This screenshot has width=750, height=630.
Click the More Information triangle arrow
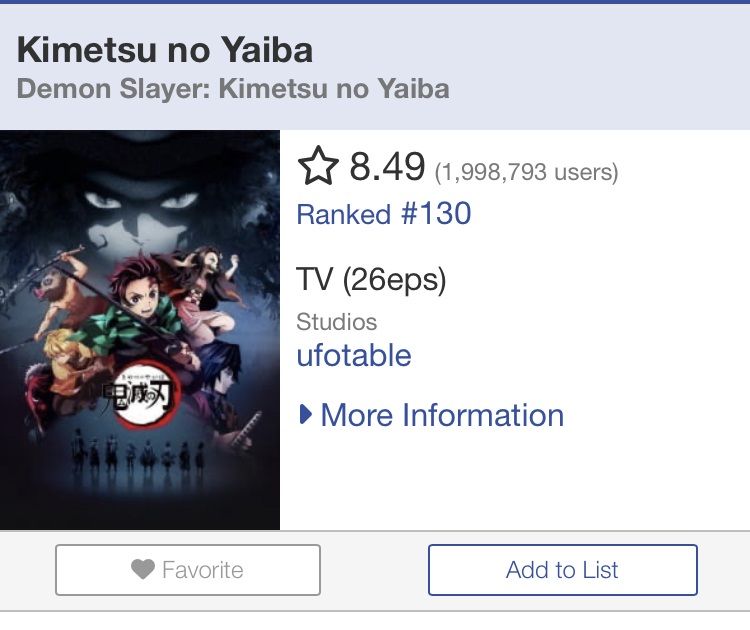click(x=306, y=415)
